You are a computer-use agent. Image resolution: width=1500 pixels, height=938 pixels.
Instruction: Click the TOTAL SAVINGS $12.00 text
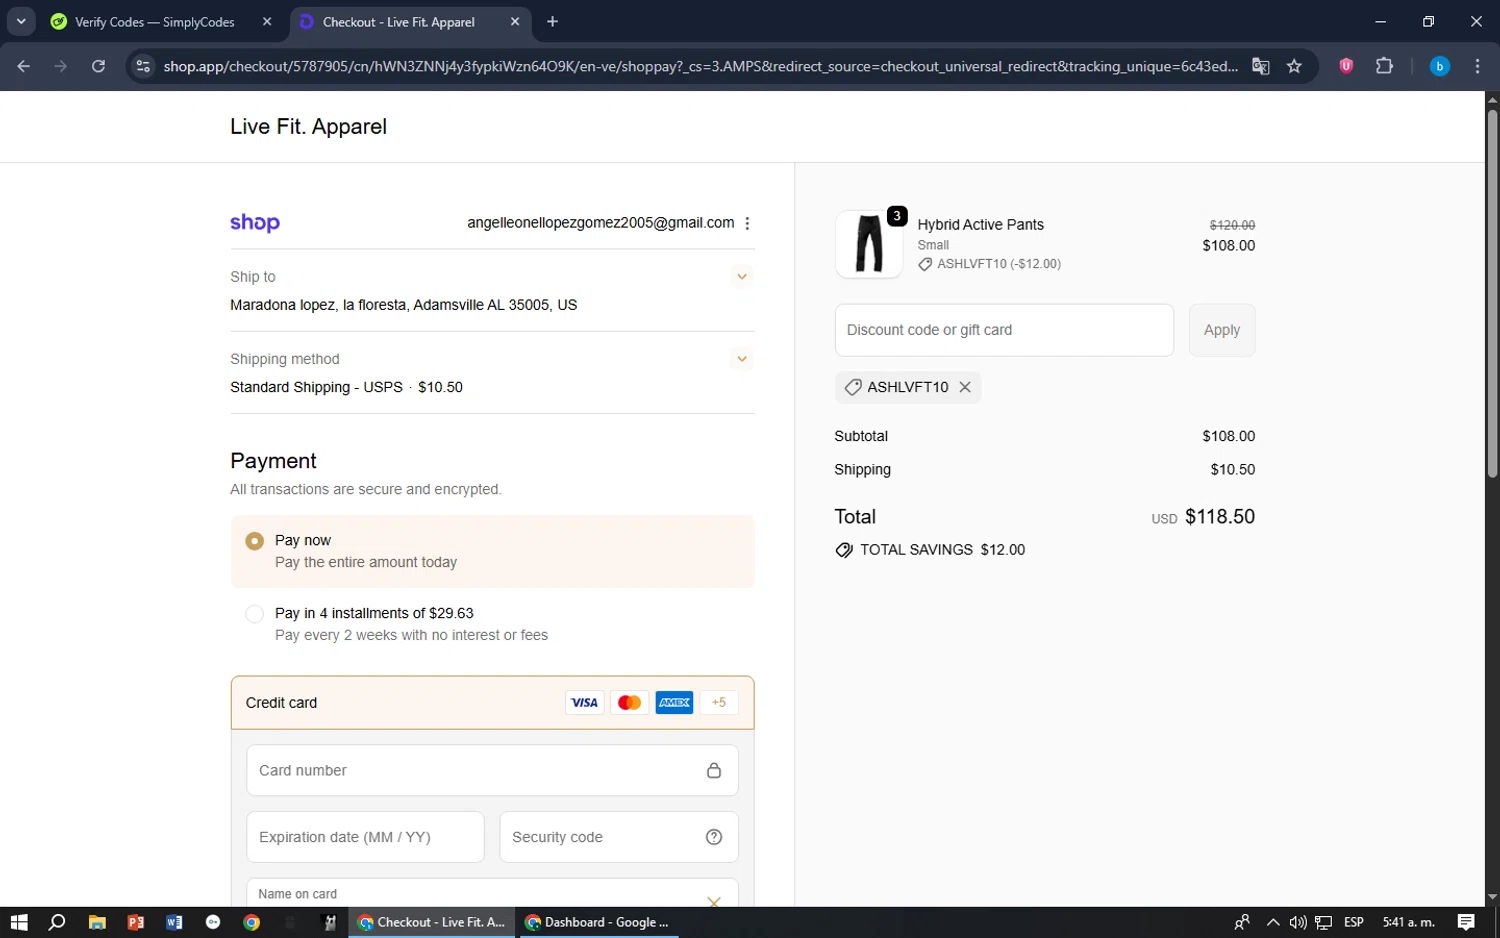click(x=942, y=550)
